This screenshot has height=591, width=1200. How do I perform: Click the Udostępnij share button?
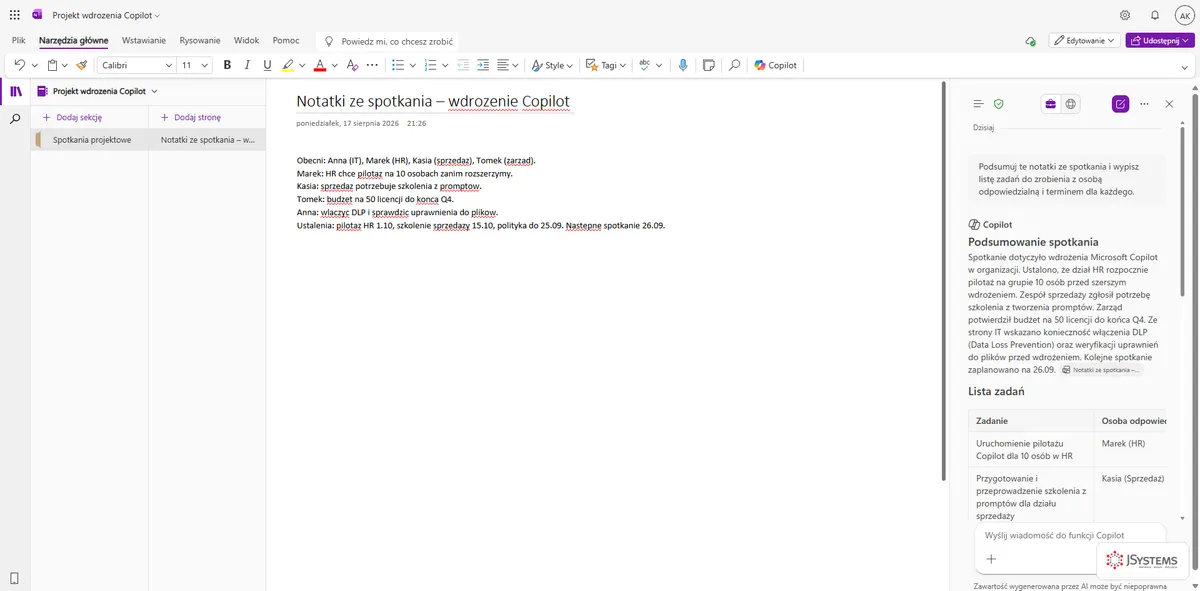click(x=1160, y=41)
